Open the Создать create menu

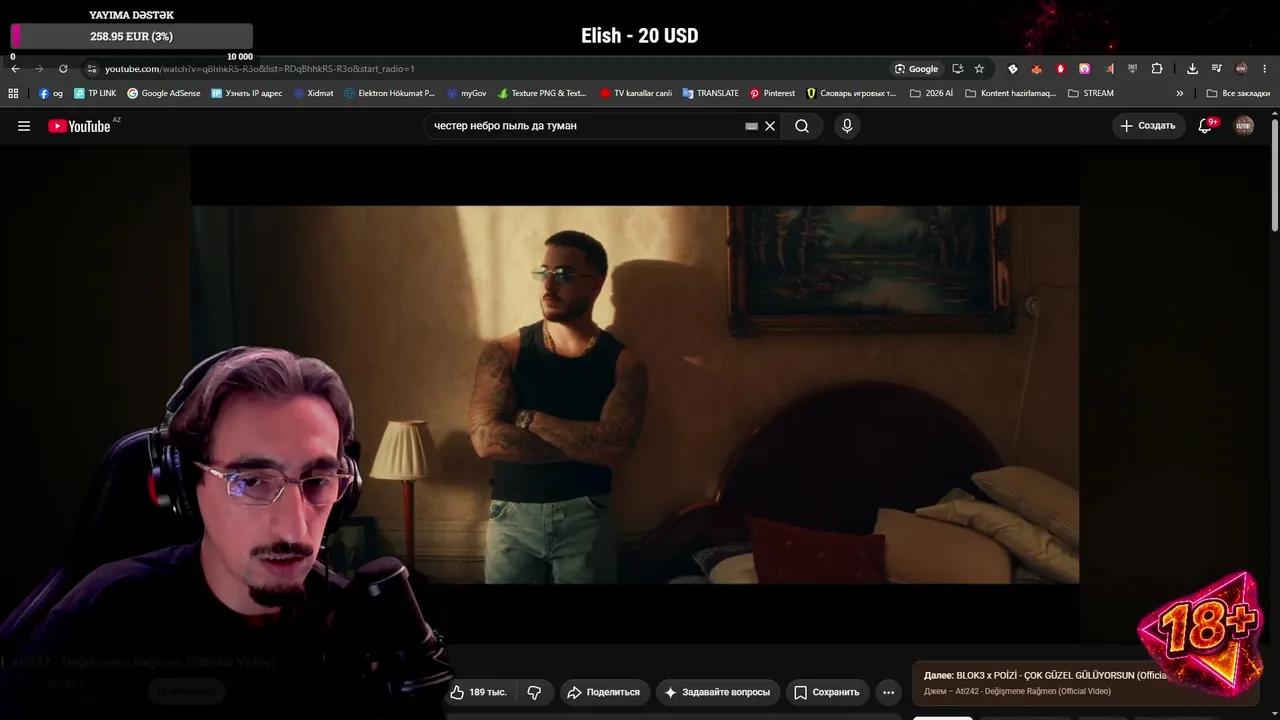pos(1148,126)
